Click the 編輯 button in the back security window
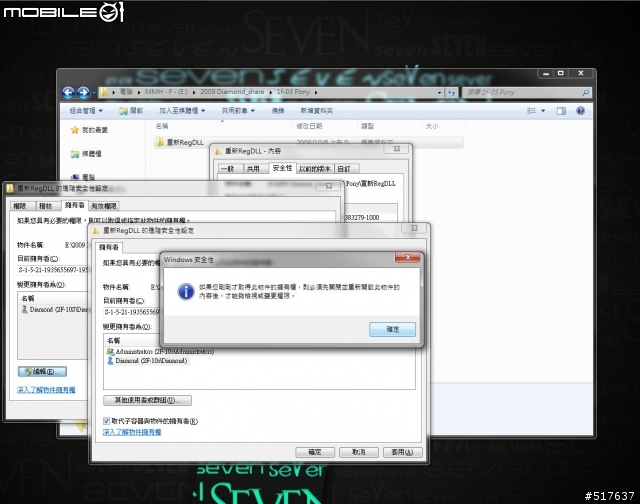 pyautogui.click(x=42, y=371)
